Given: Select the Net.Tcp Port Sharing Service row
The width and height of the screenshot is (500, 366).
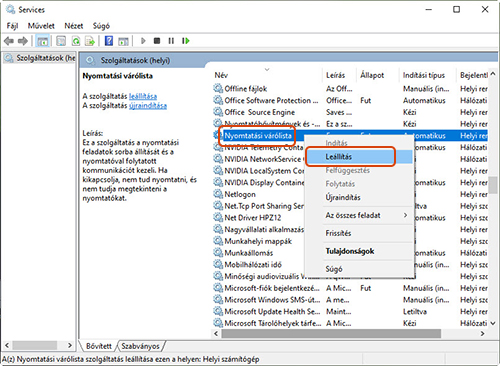Looking at the screenshot, I should (258, 206).
